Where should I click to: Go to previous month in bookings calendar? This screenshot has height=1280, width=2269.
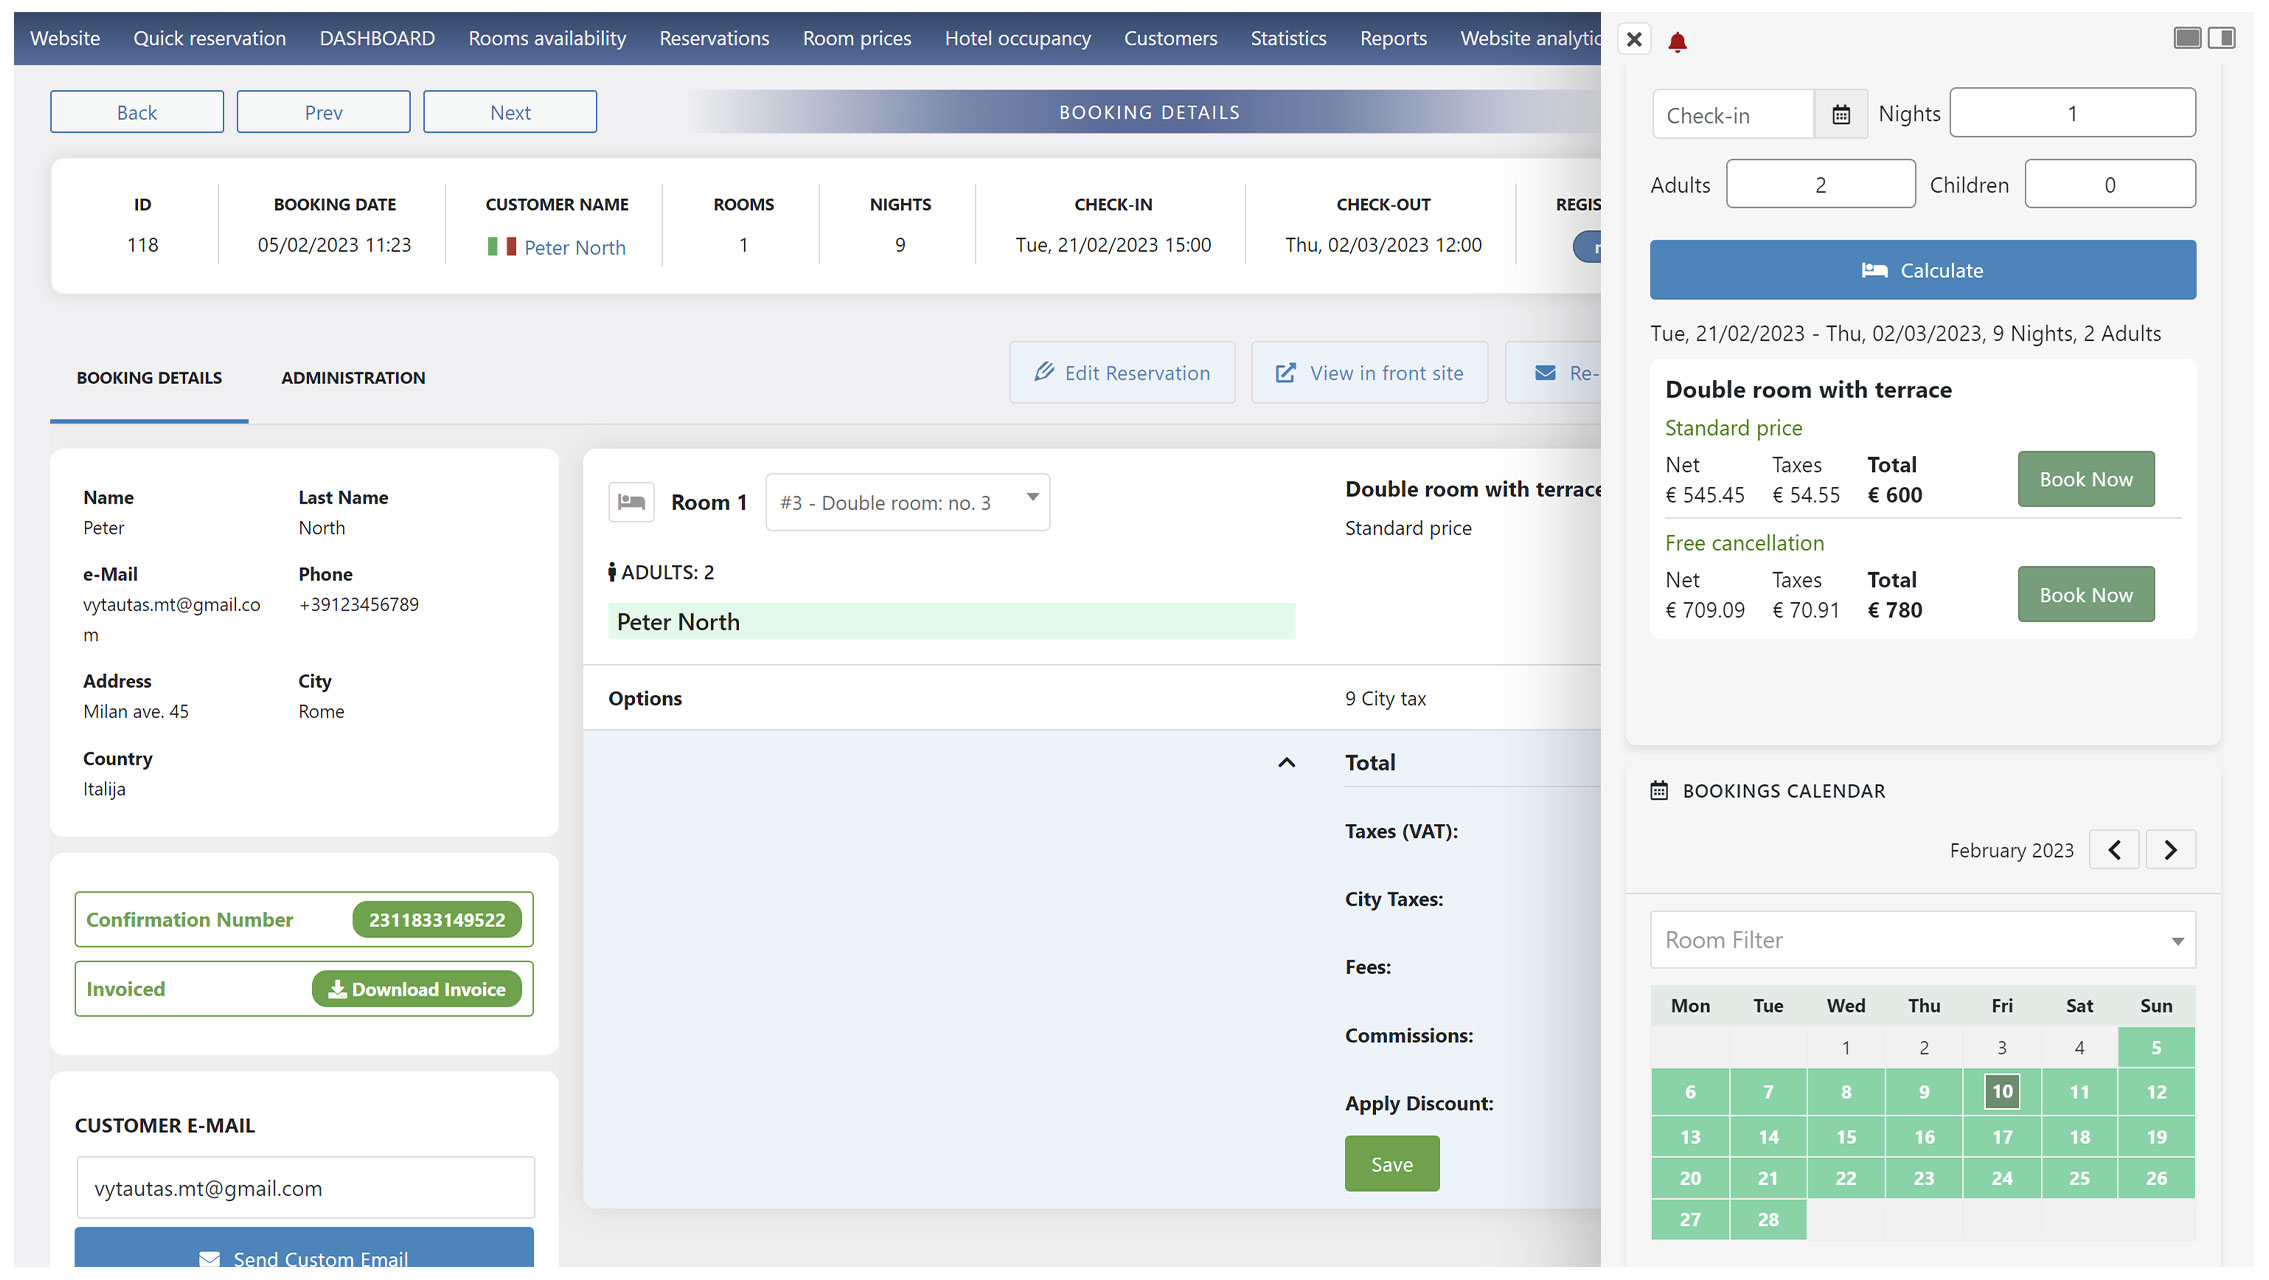pos(2114,850)
